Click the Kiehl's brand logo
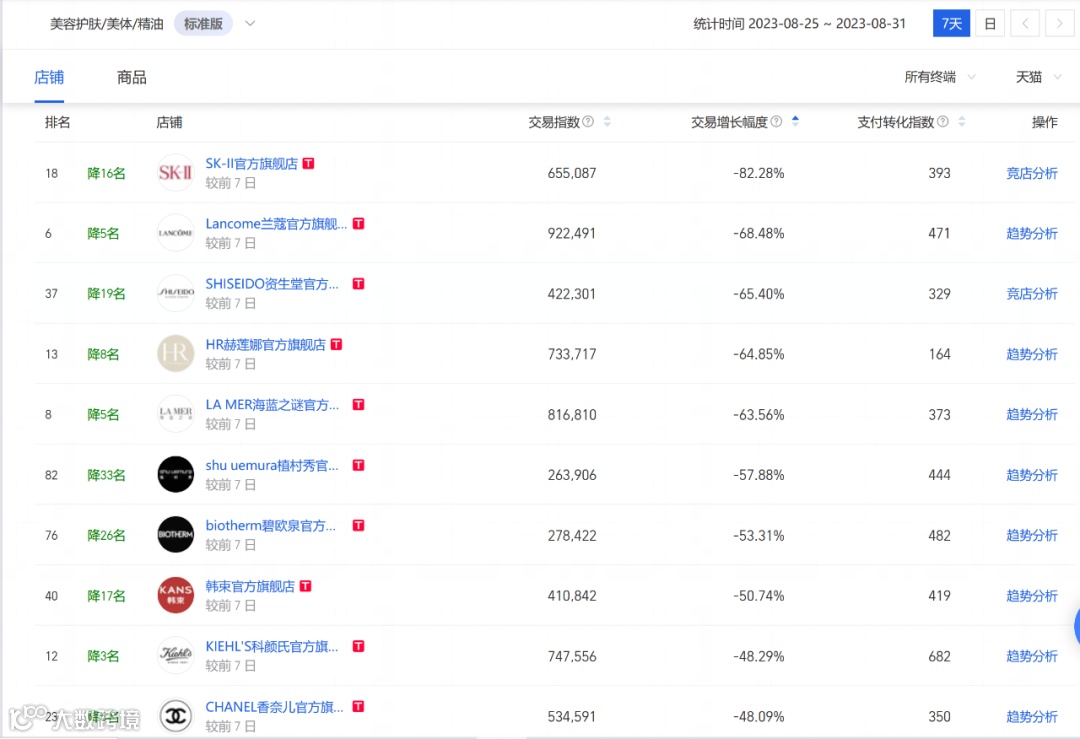The height and width of the screenshot is (739, 1080). pyautogui.click(x=176, y=656)
